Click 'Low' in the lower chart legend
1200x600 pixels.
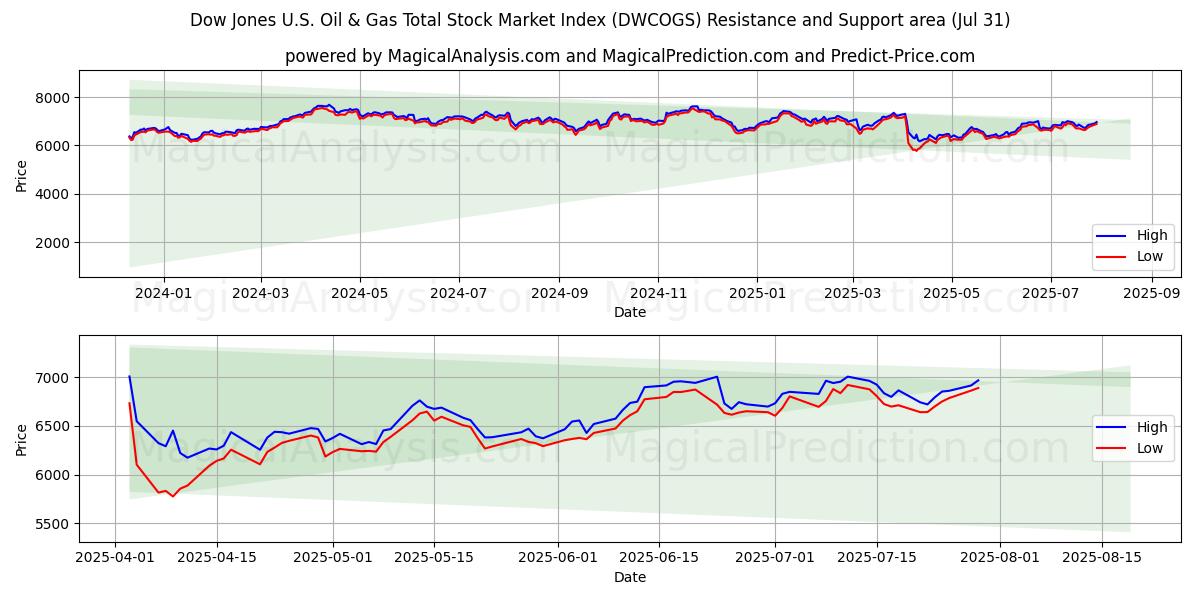1150,448
